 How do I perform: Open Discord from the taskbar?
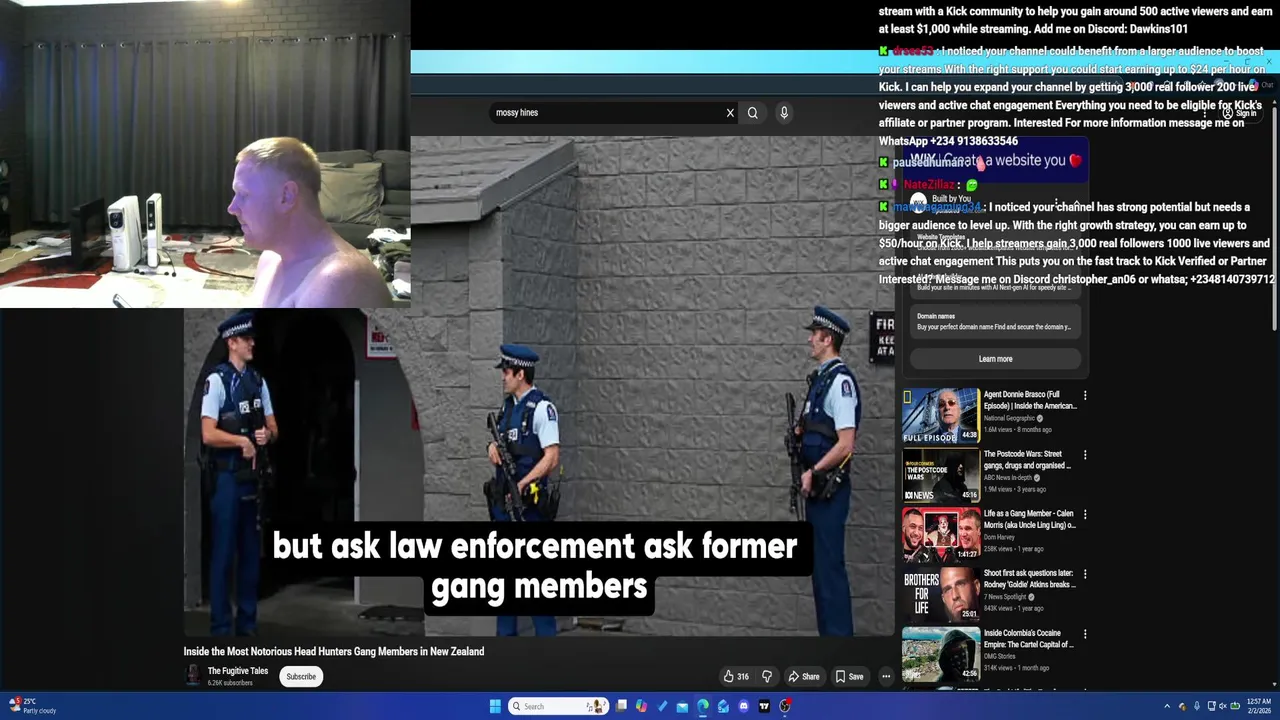[x=744, y=706]
